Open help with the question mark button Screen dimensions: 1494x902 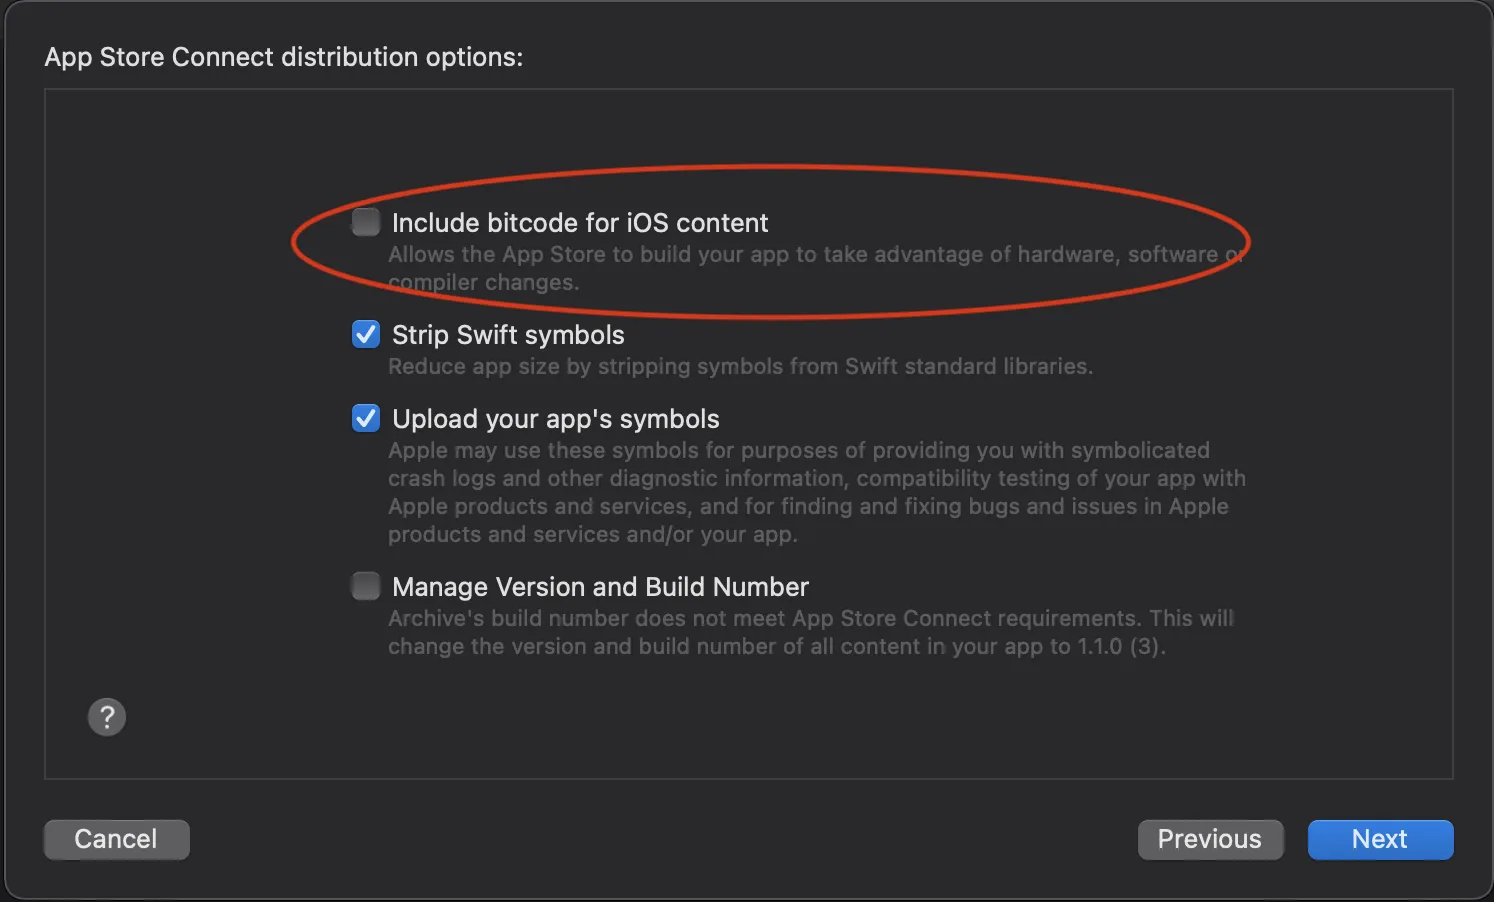pos(107,717)
